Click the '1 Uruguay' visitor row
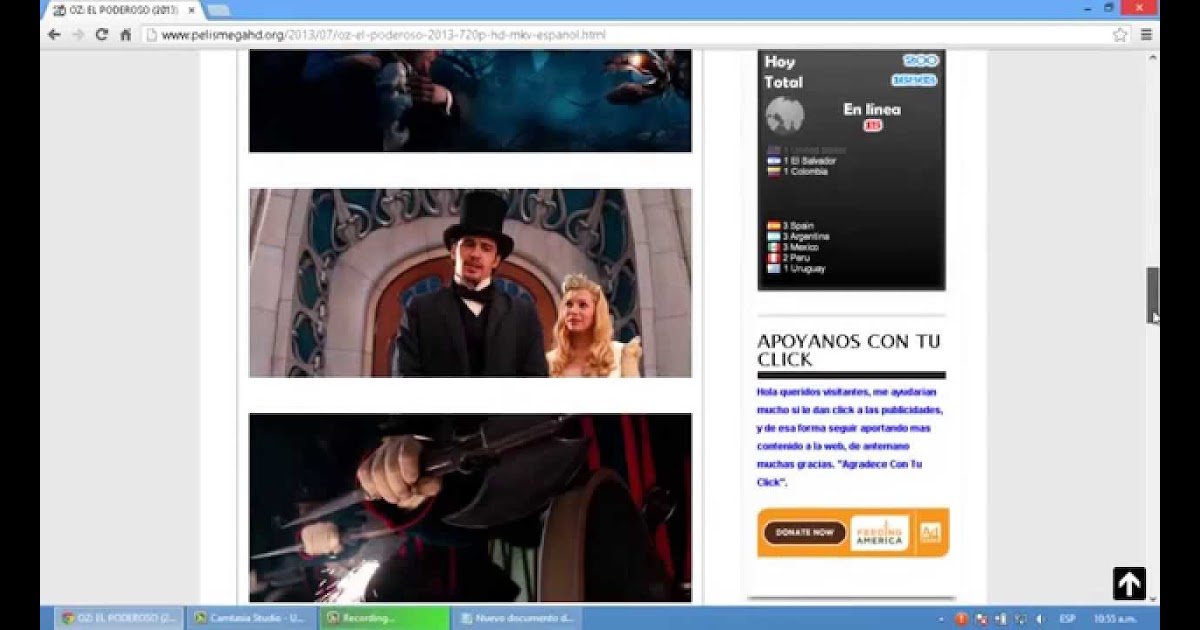Image resolution: width=1200 pixels, height=630 pixels. click(796, 269)
